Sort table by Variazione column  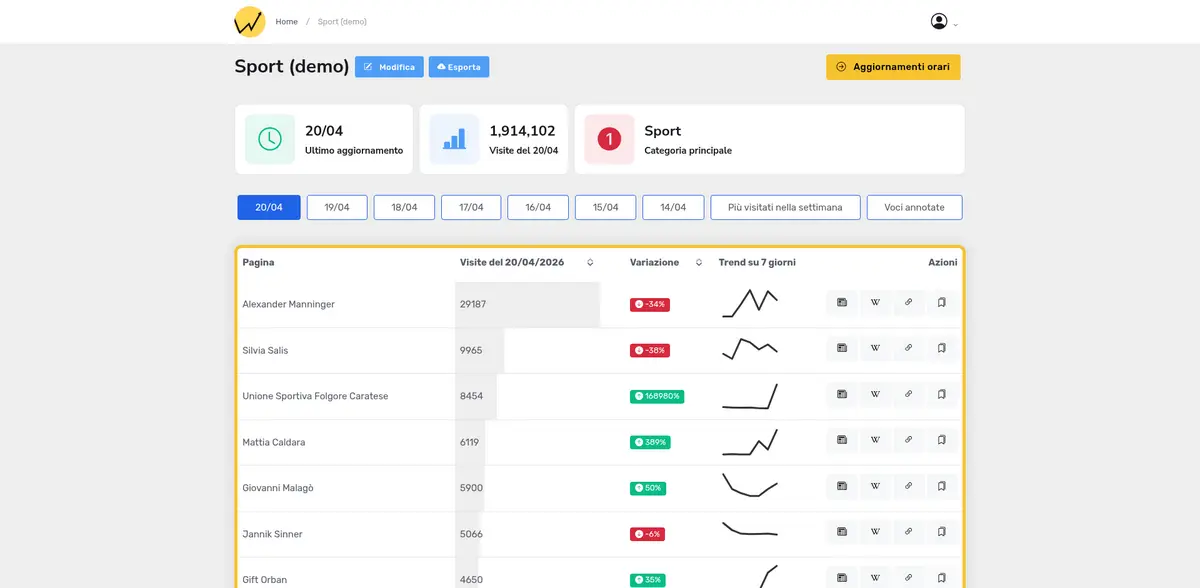(699, 263)
